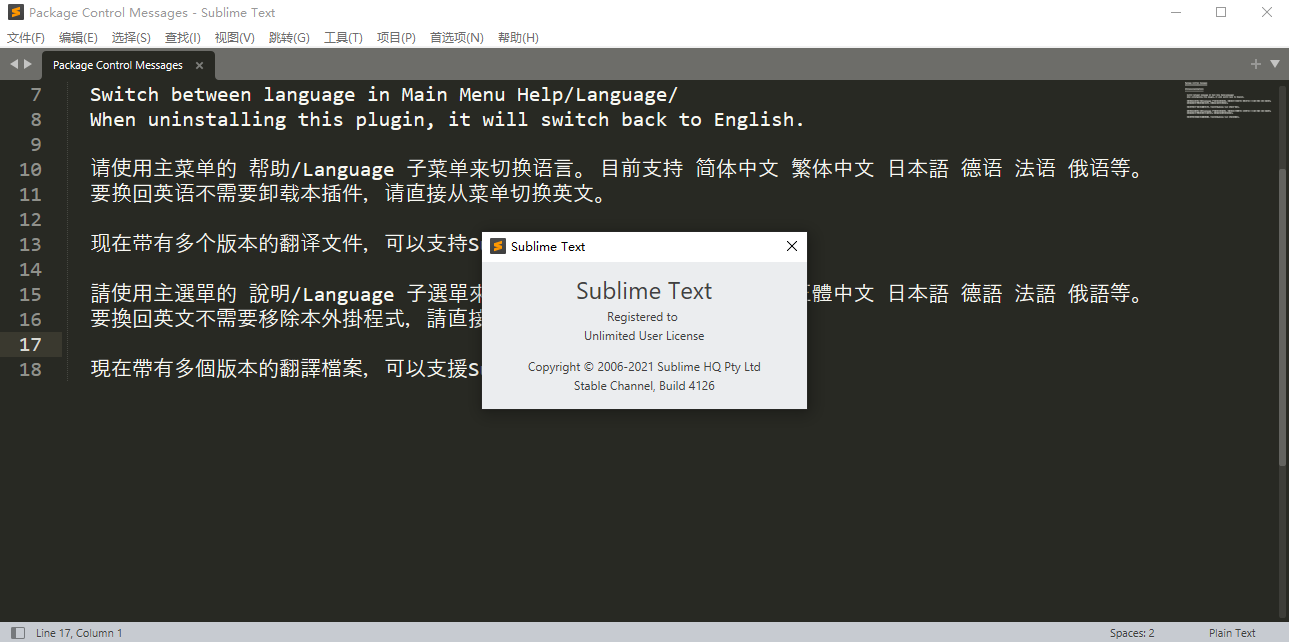Minimize the Sublime Text window
Viewport: 1289px width, 642px height.
coord(1177,12)
